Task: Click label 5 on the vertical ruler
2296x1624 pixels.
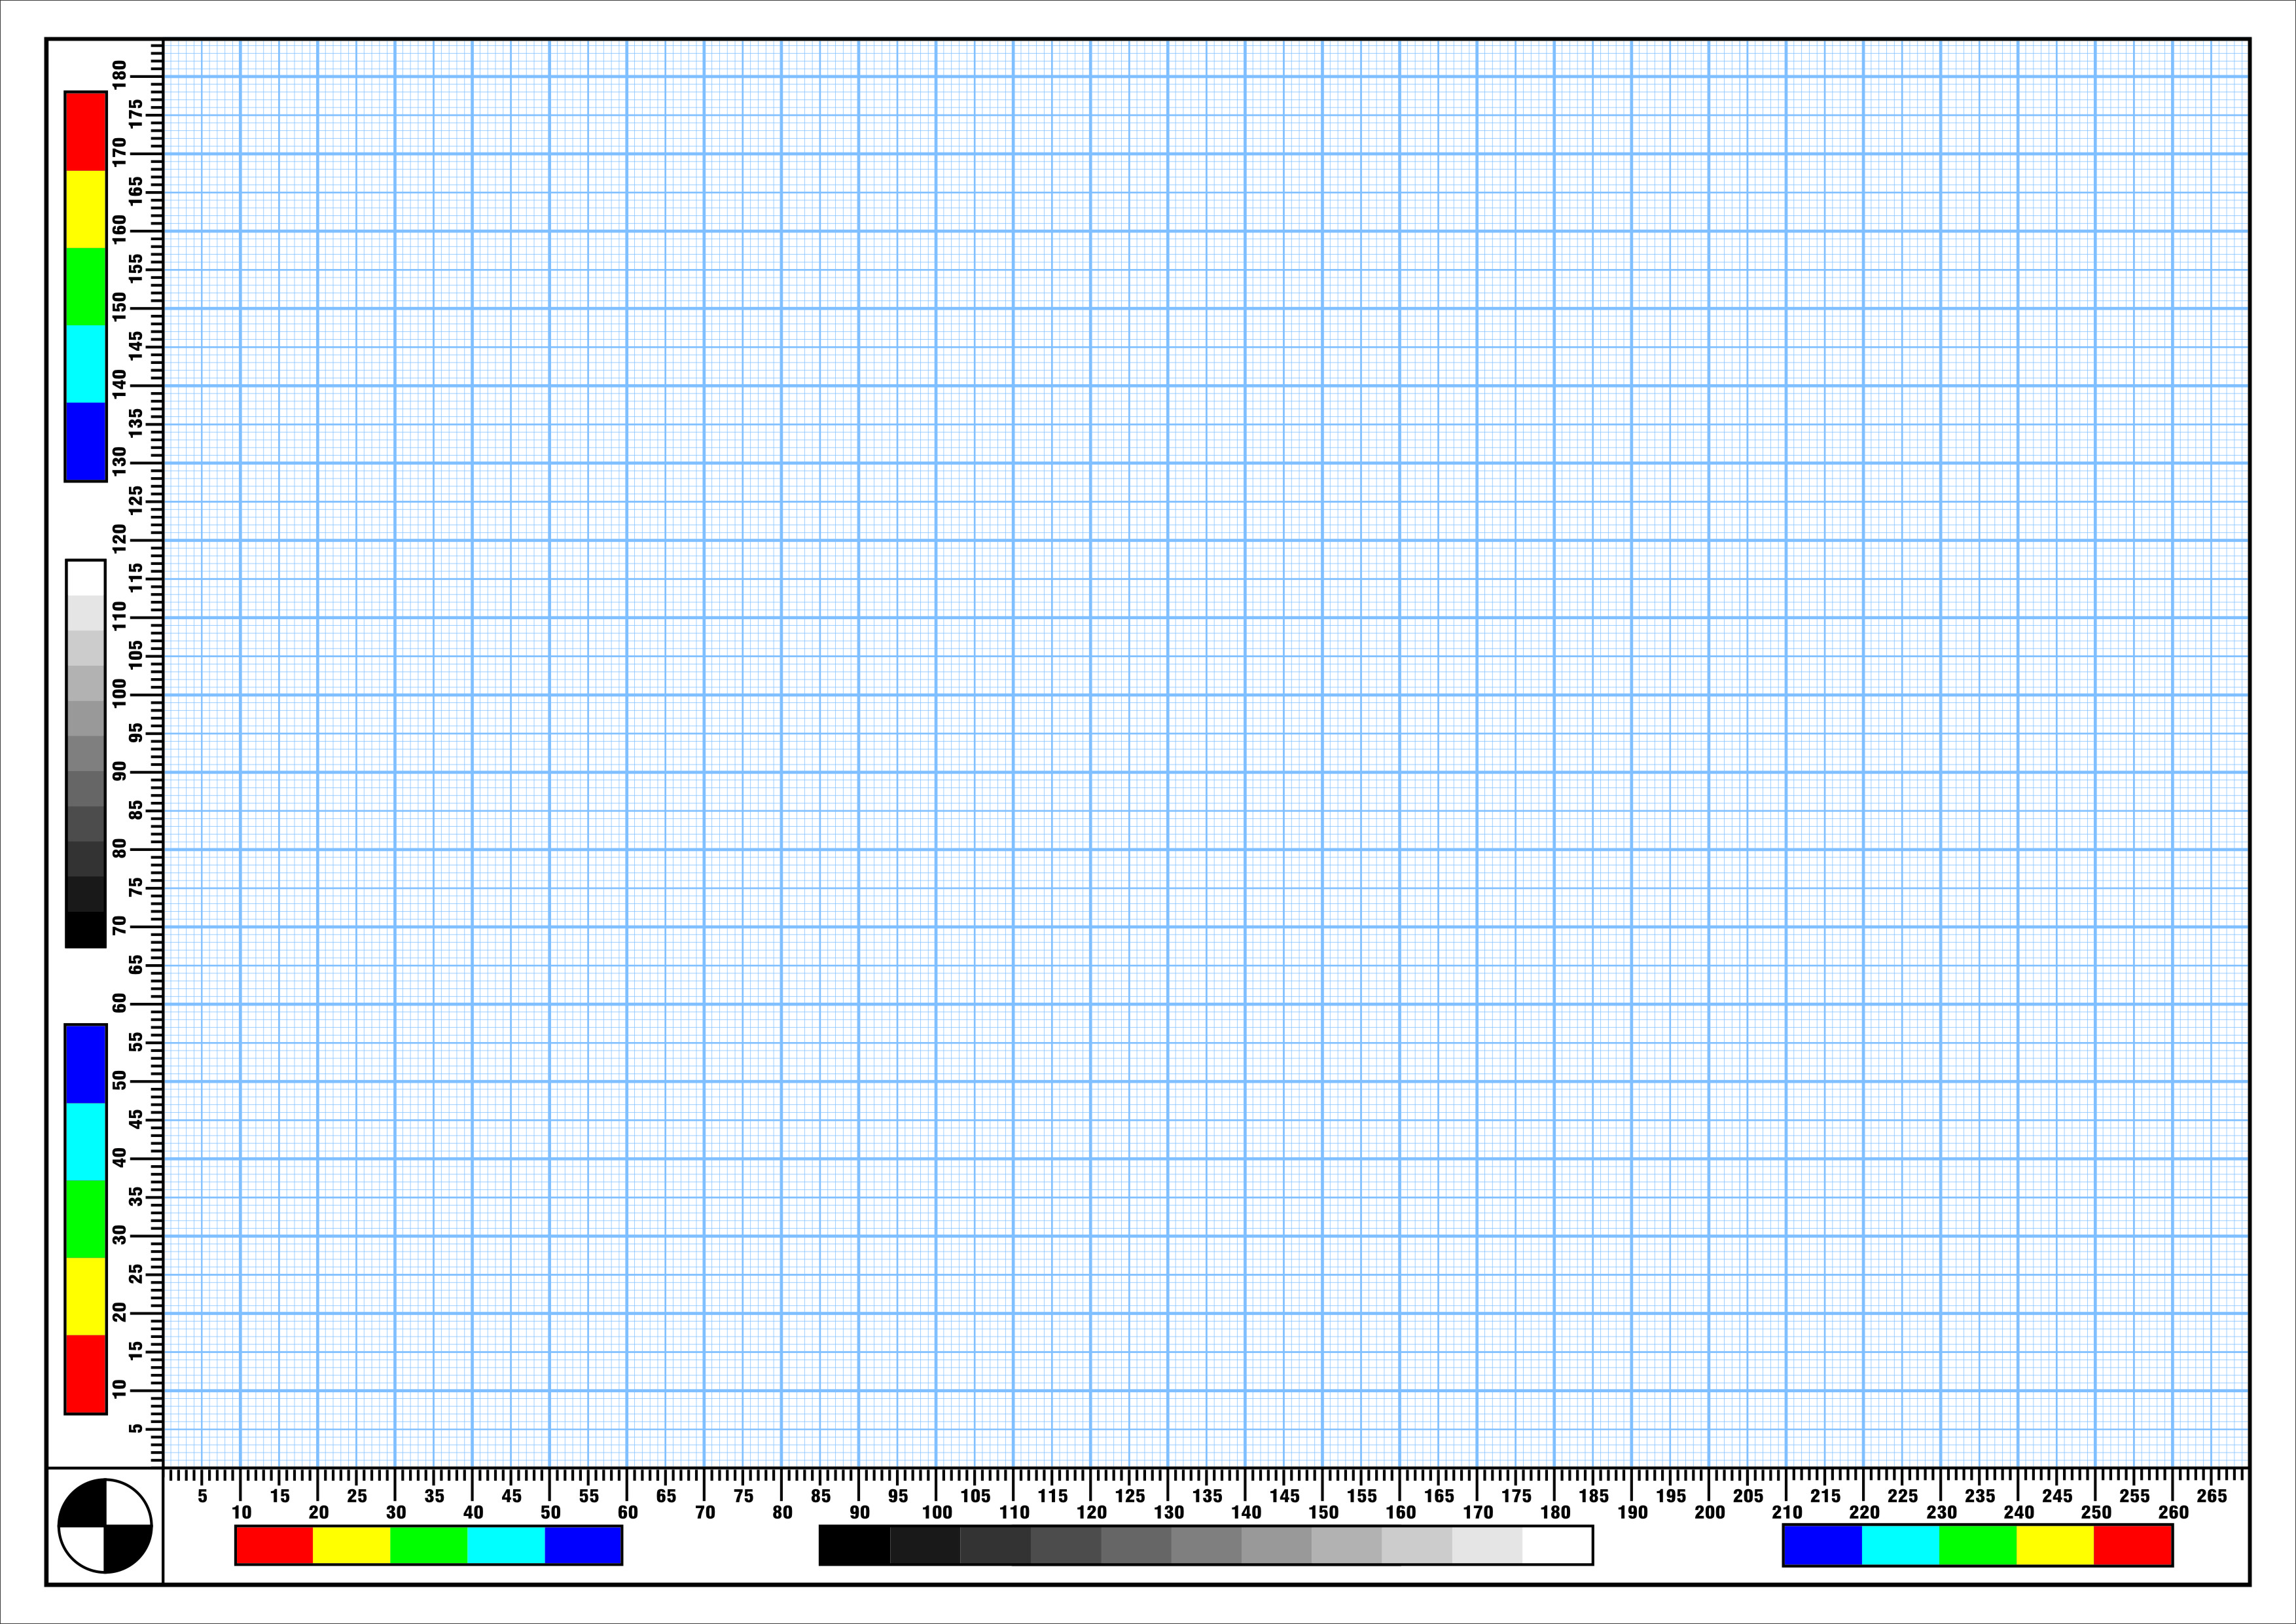Action: coord(135,1428)
